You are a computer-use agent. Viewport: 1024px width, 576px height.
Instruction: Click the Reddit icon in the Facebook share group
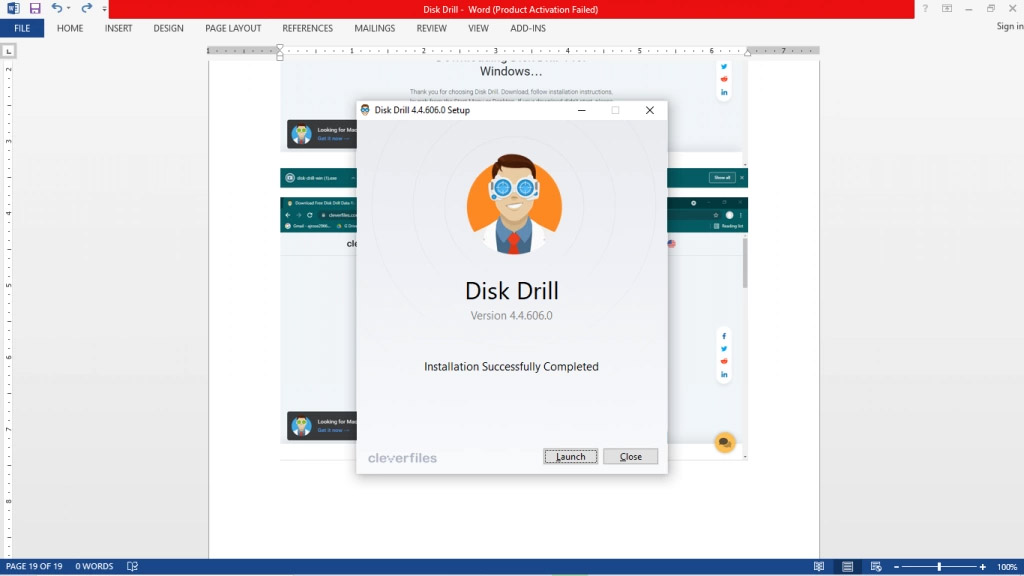click(724, 361)
